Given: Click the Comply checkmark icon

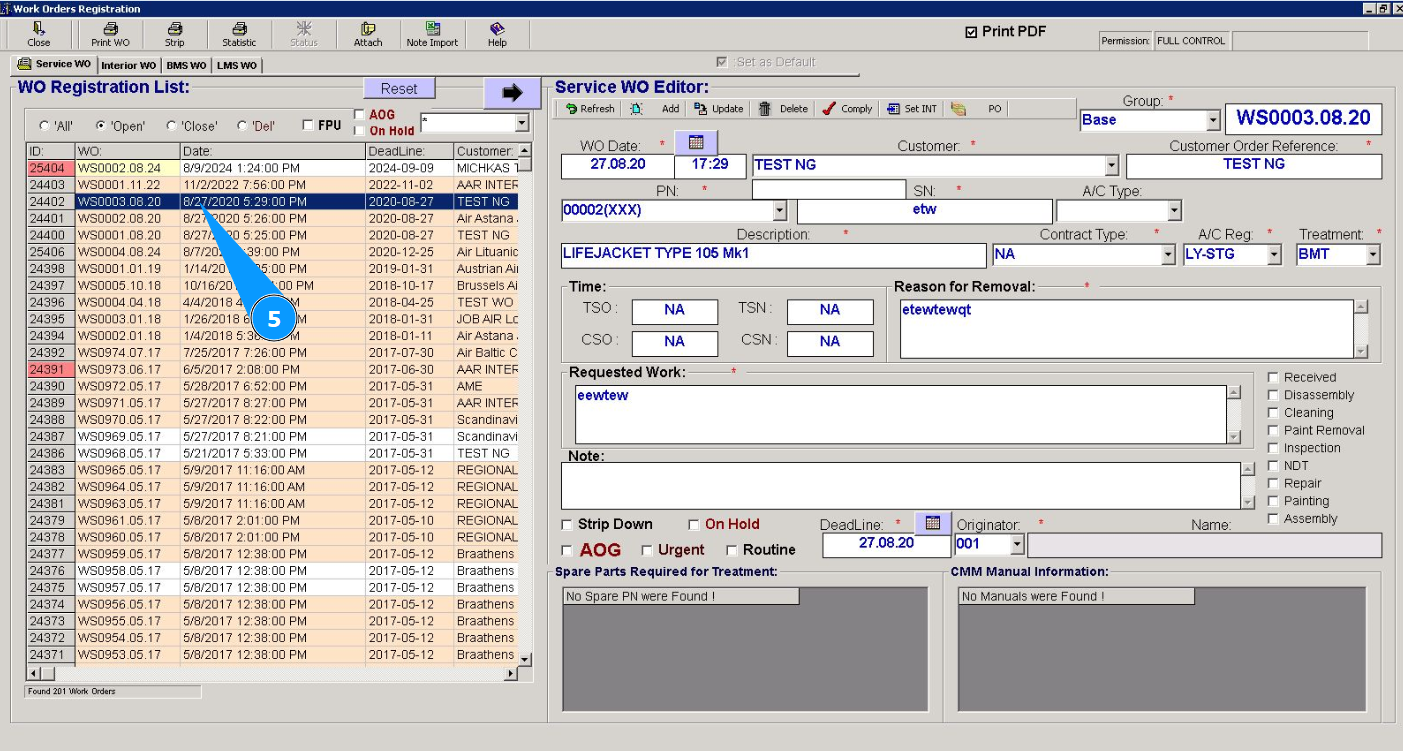Looking at the screenshot, I should tap(829, 109).
